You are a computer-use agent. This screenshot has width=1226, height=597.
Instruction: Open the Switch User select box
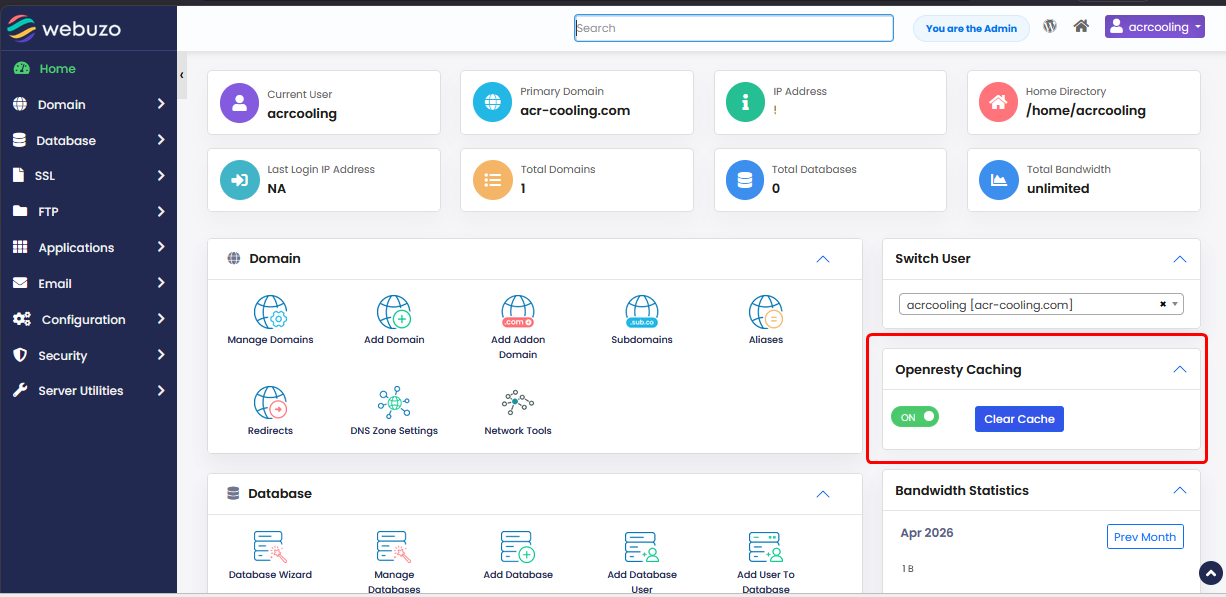click(x=1040, y=304)
